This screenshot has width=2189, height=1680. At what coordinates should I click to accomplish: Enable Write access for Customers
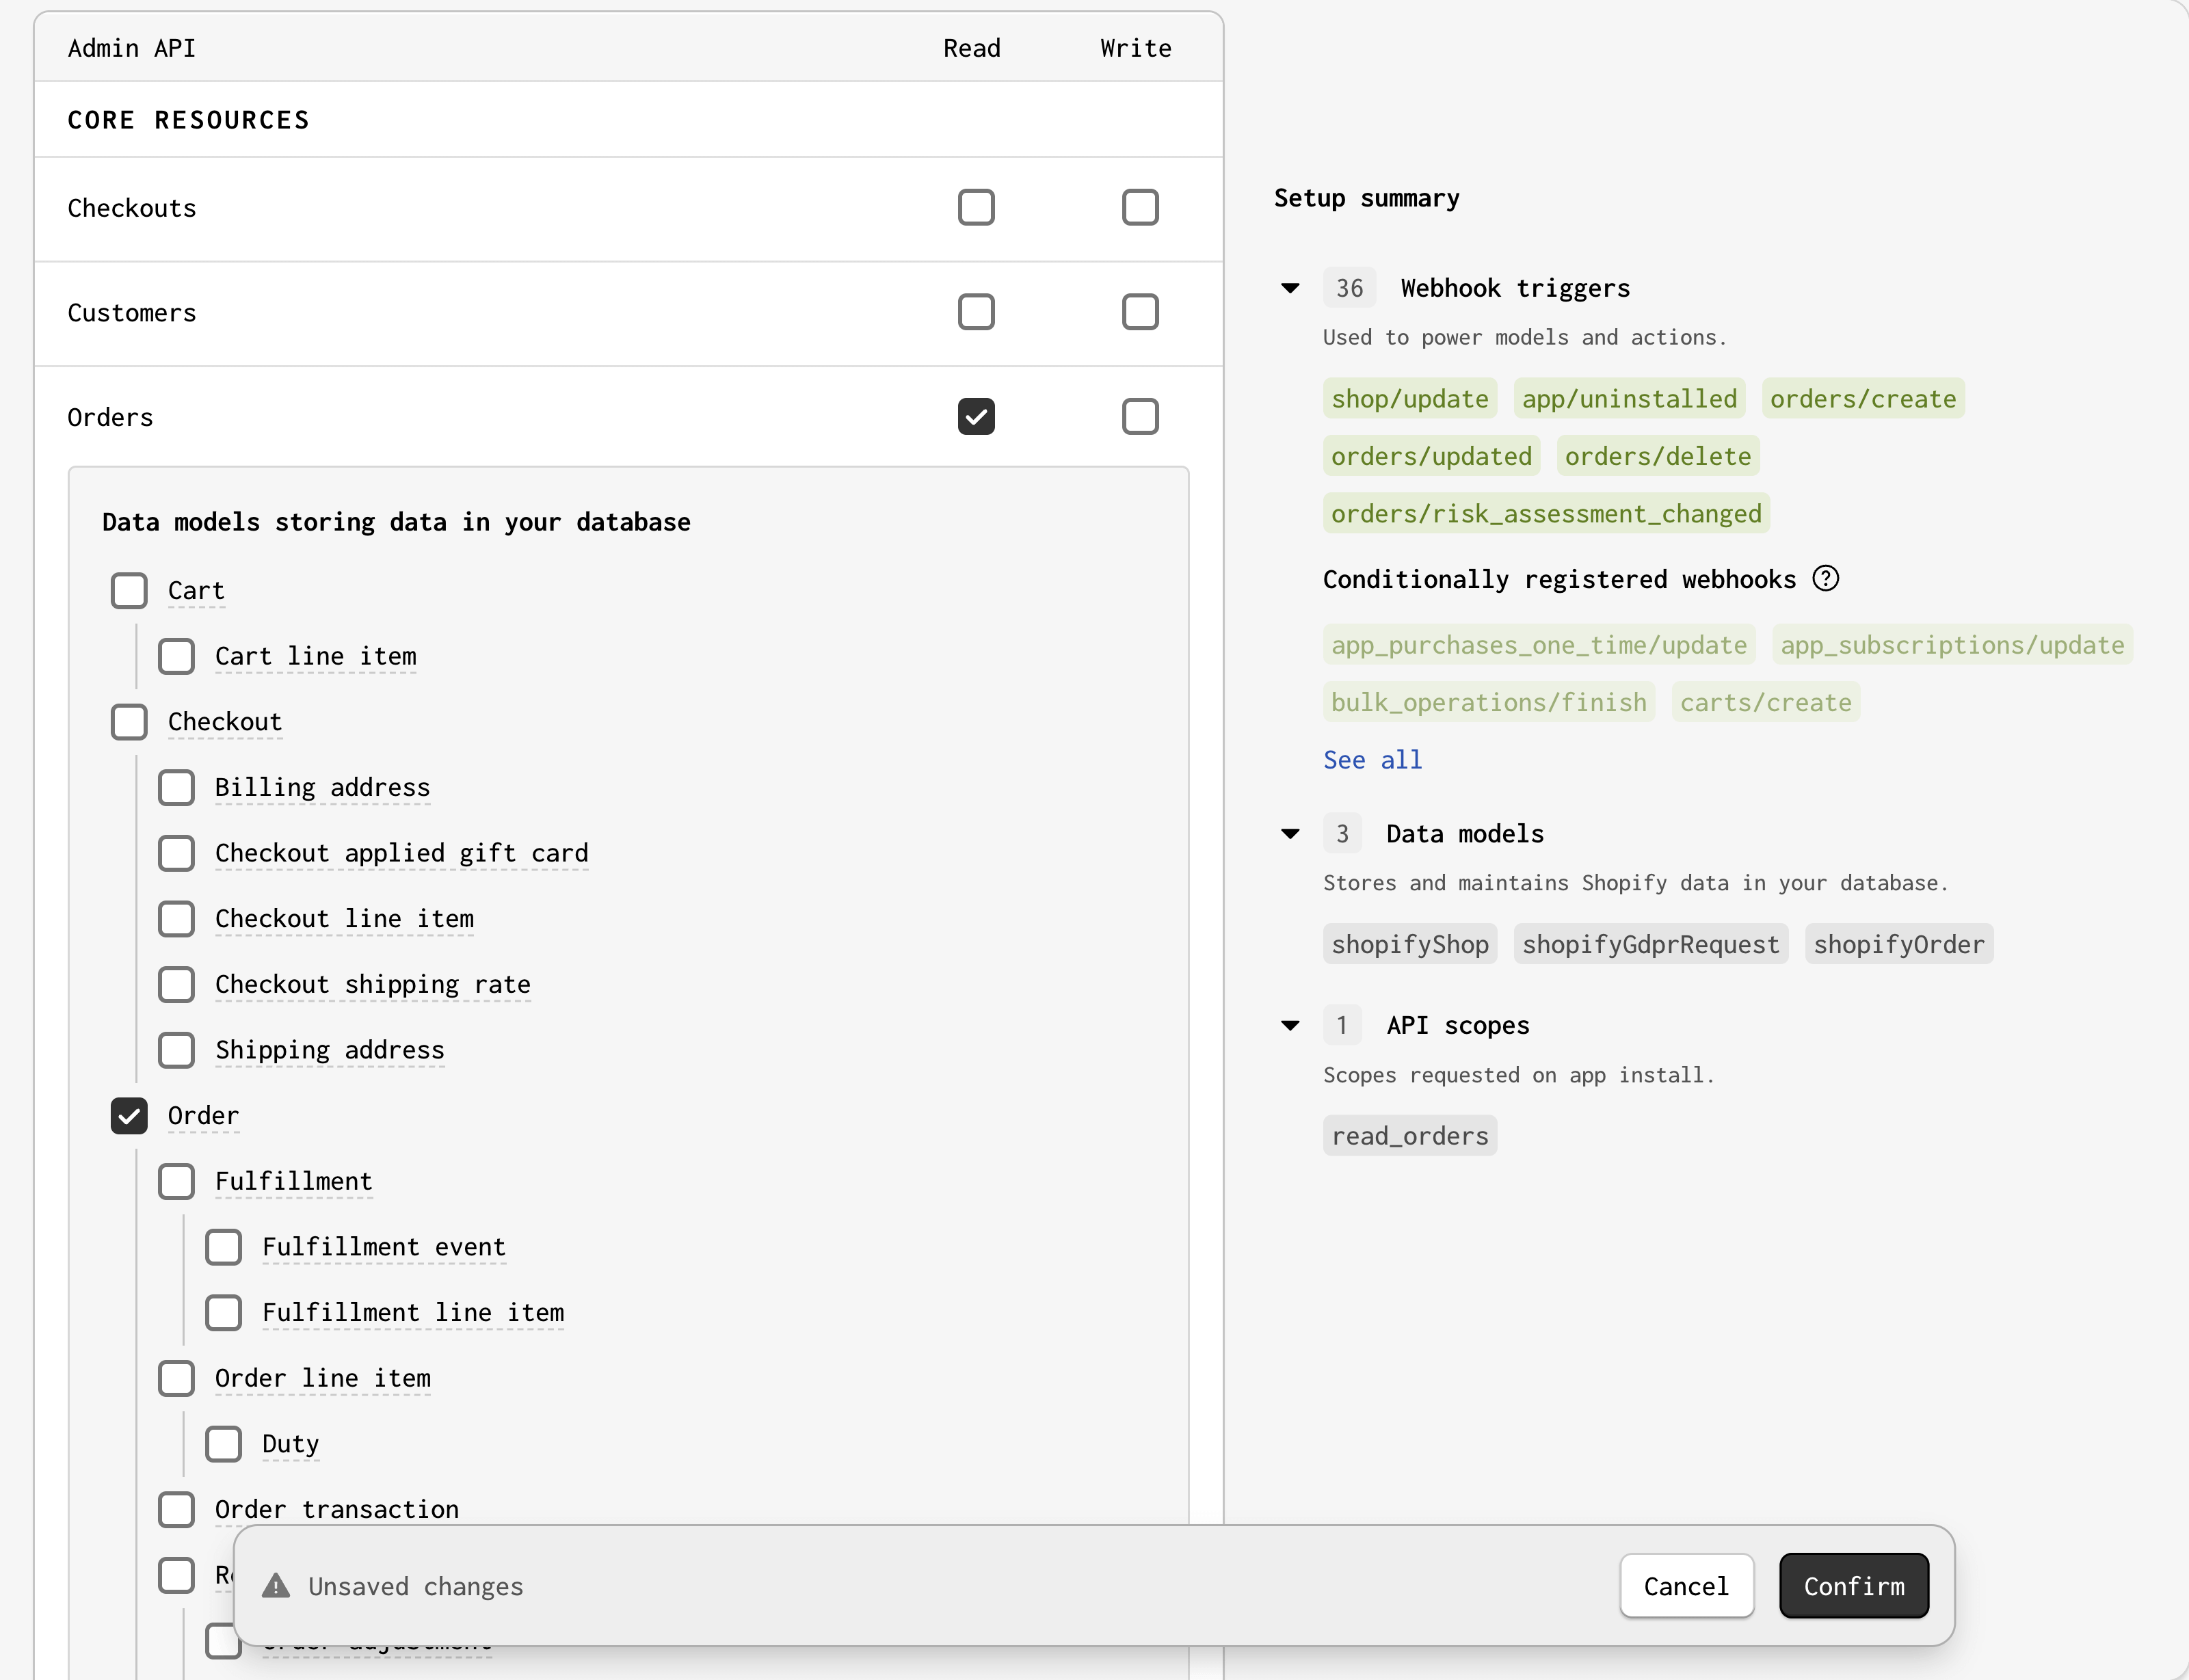pos(1139,312)
